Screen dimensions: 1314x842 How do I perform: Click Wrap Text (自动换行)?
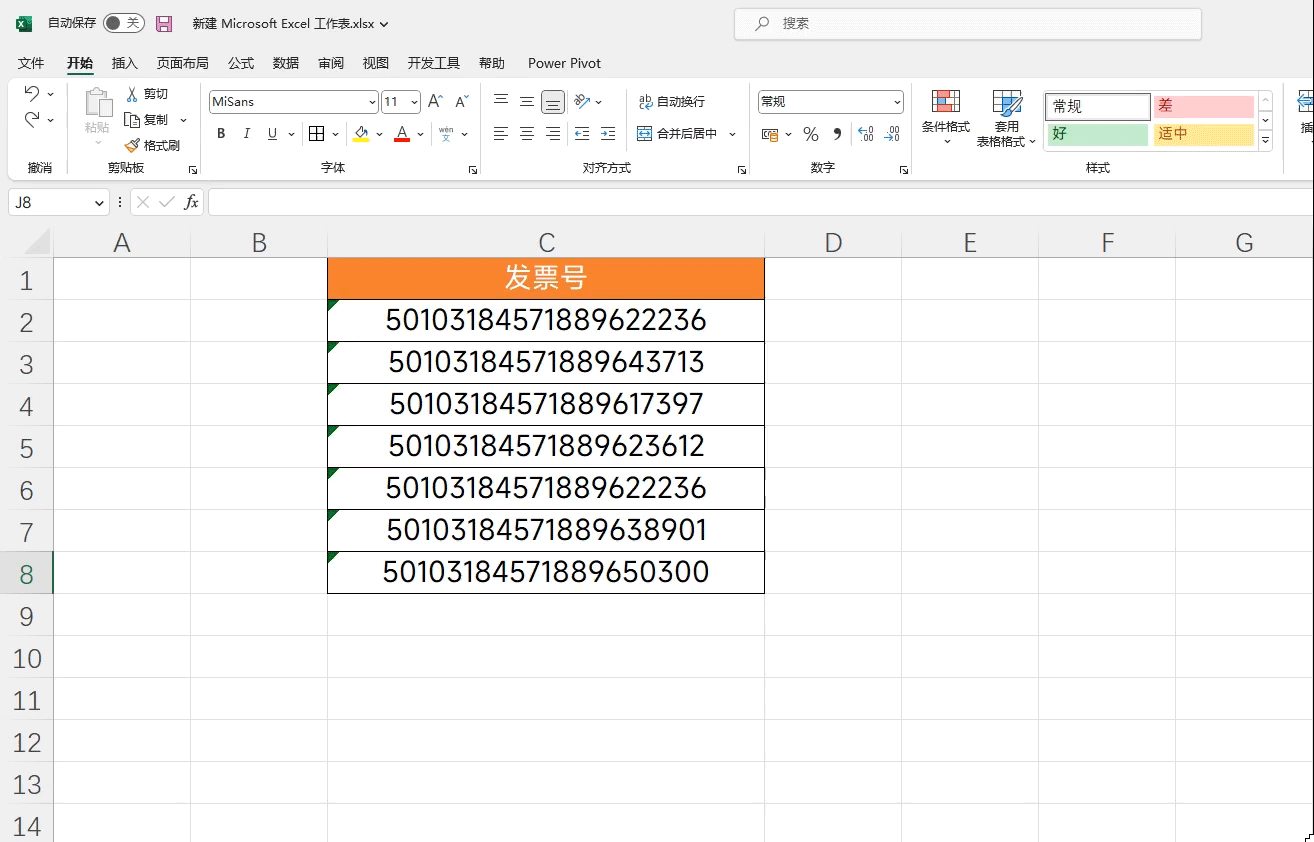point(671,101)
